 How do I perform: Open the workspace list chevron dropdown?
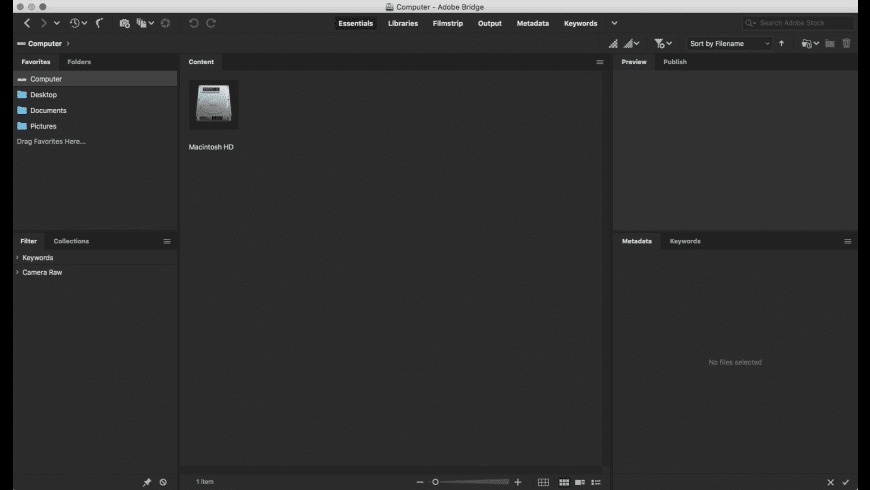[x=614, y=23]
